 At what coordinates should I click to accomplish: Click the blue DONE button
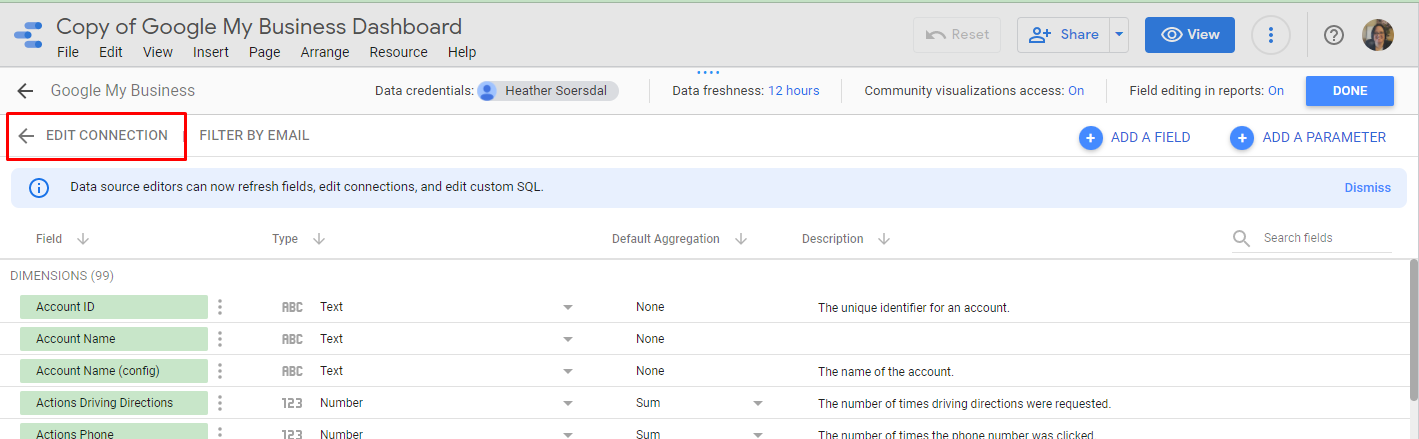[1349, 91]
